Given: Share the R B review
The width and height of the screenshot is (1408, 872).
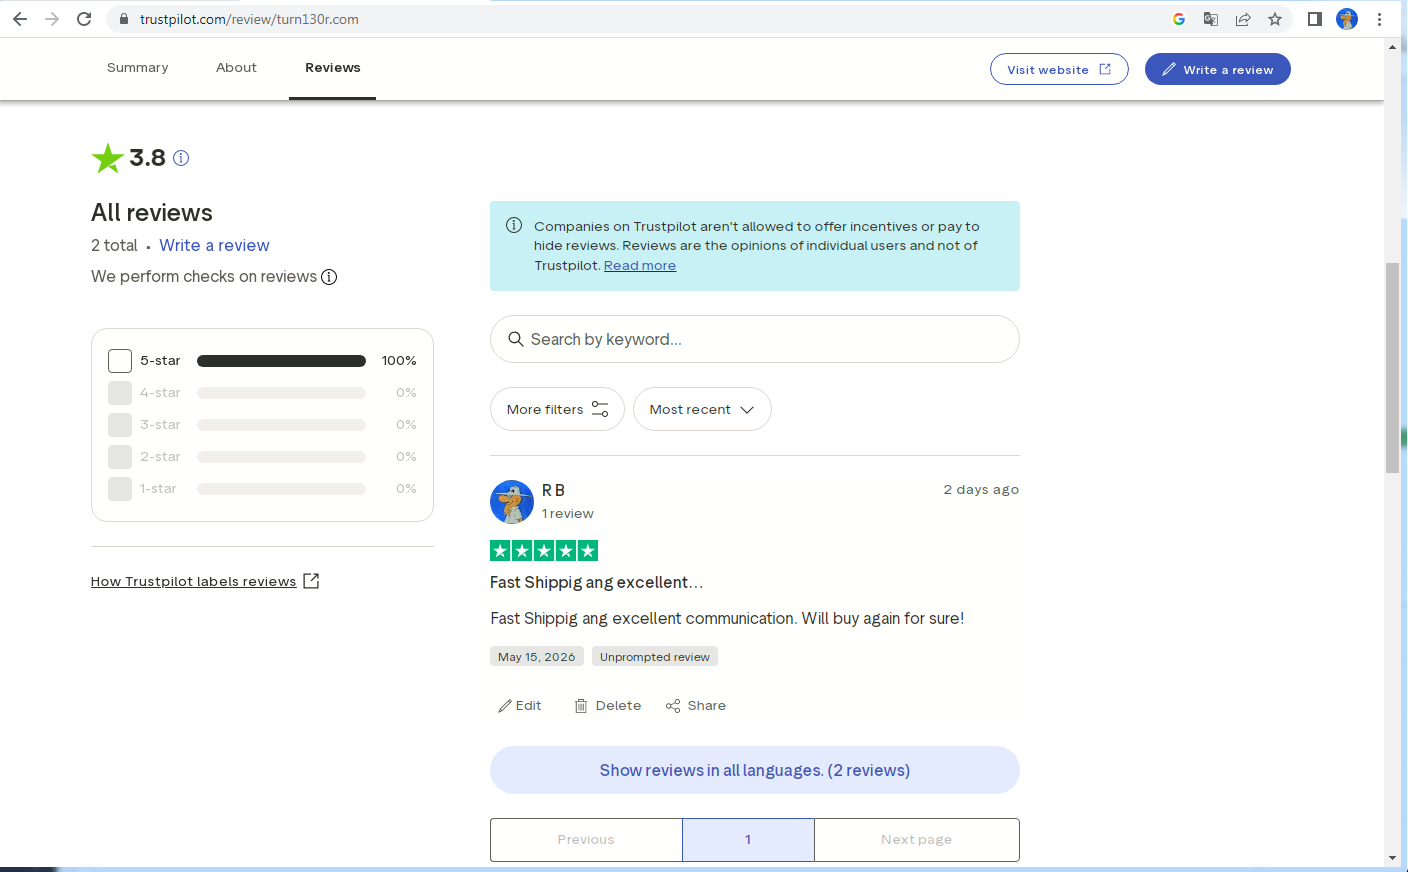Looking at the screenshot, I should pos(696,706).
